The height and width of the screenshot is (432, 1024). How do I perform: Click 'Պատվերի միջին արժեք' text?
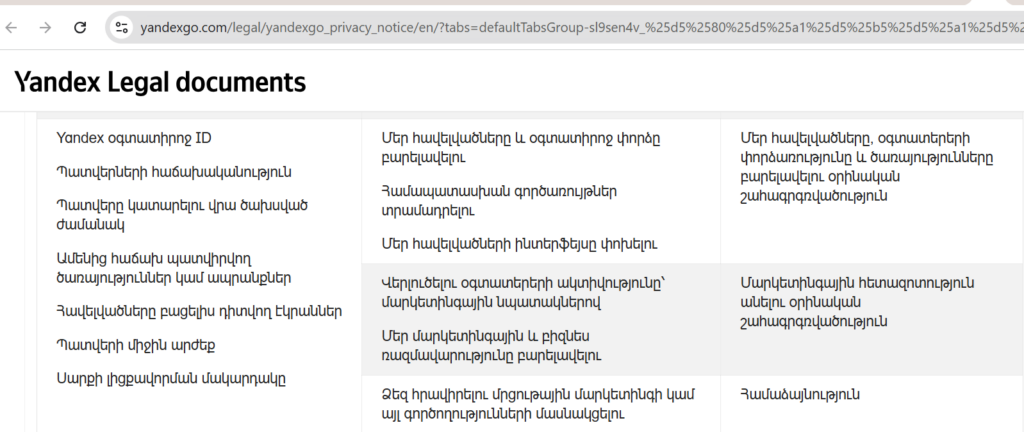click(x=136, y=345)
